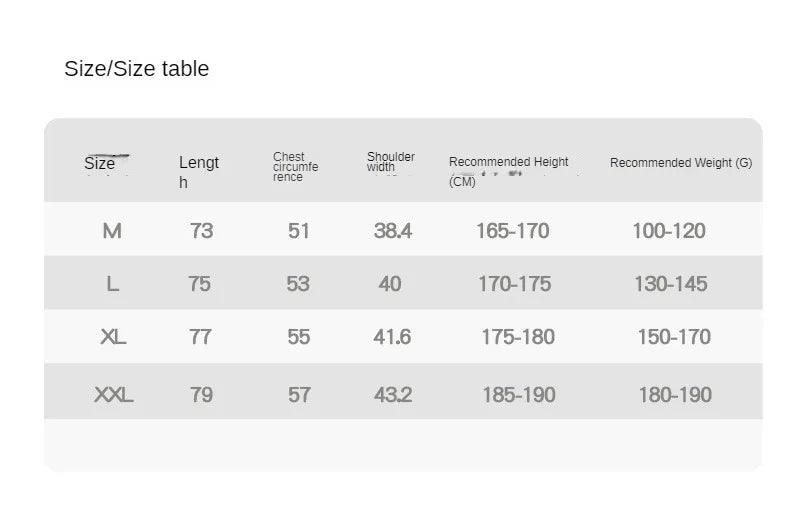Select the shoulder width value 38.4
800x521 pixels.
[x=393, y=231]
